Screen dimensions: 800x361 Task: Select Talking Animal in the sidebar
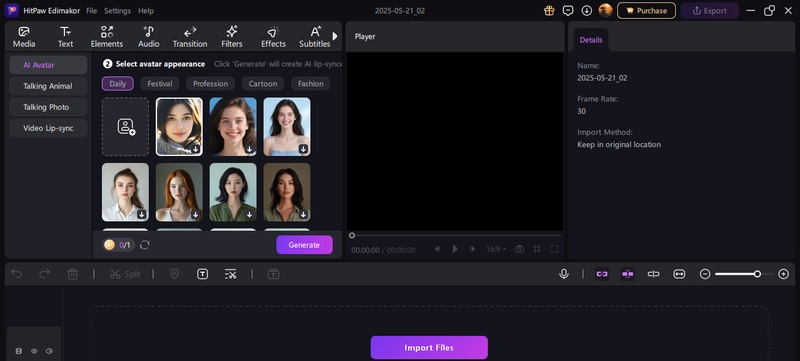[x=48, y=86]
